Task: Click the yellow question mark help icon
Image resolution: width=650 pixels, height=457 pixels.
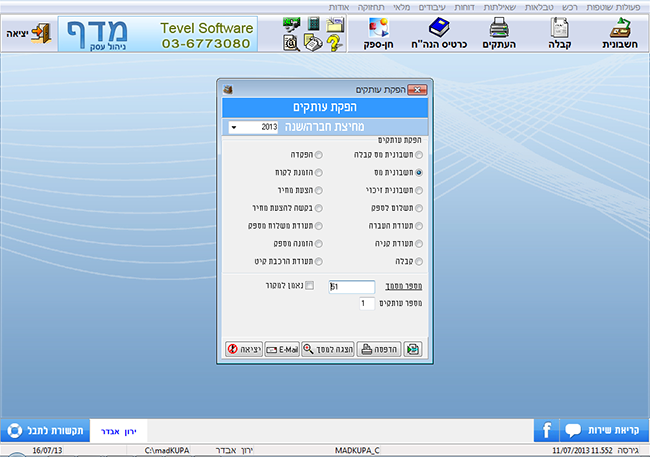Action: coord(334,42)
